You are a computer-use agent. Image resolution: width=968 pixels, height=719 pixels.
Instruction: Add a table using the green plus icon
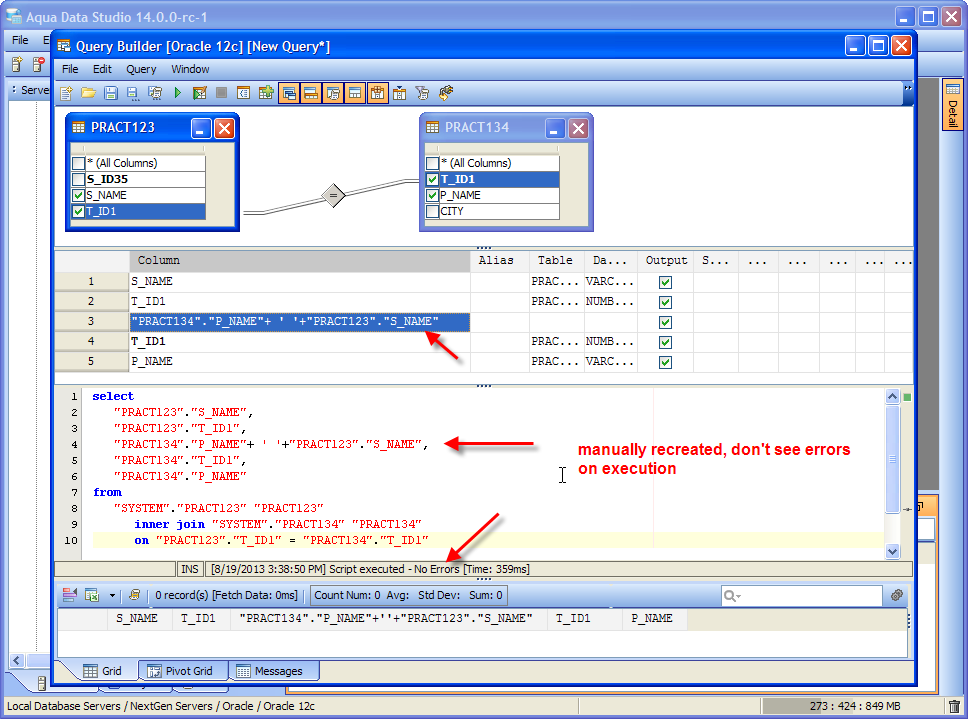(x=266, y=93)
